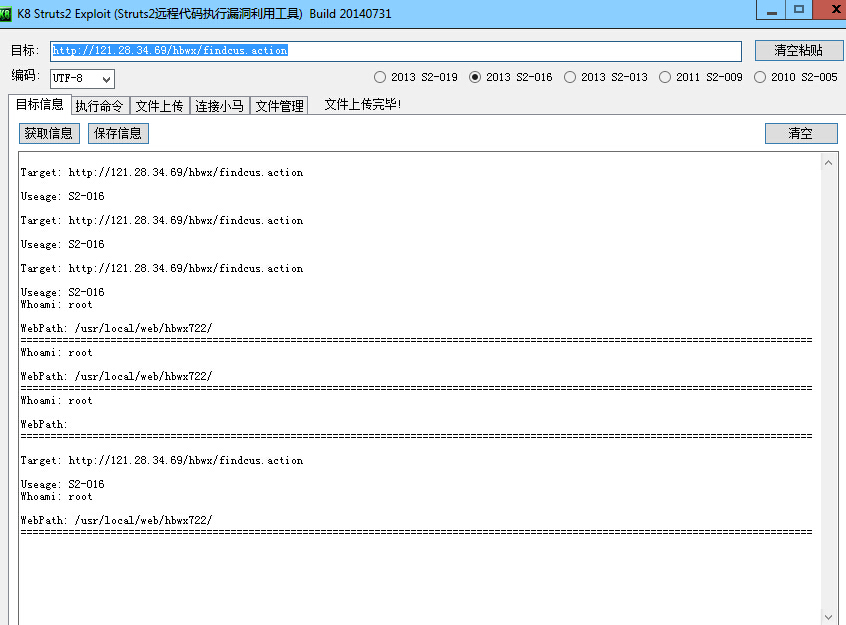Open the 执行命令 tab
Screen dimensions: 846x625
tap(99, 106)
